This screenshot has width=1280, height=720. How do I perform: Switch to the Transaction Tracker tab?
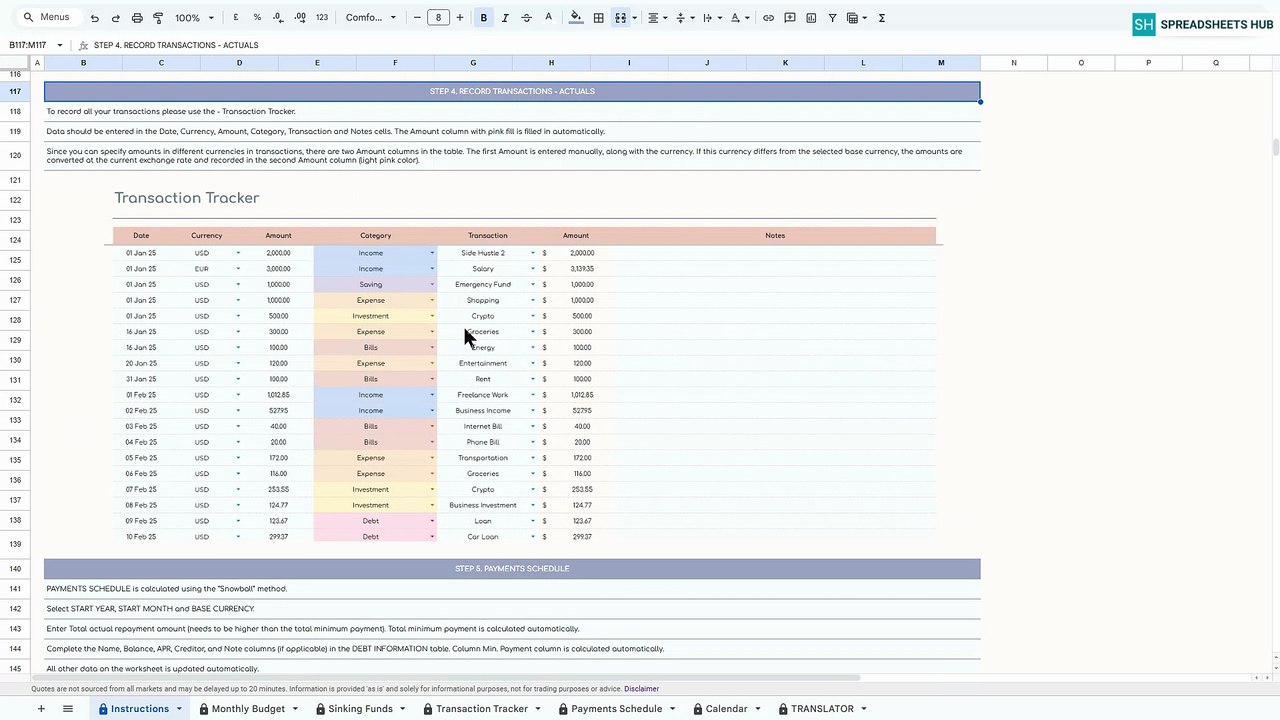[x=482, y=709]
